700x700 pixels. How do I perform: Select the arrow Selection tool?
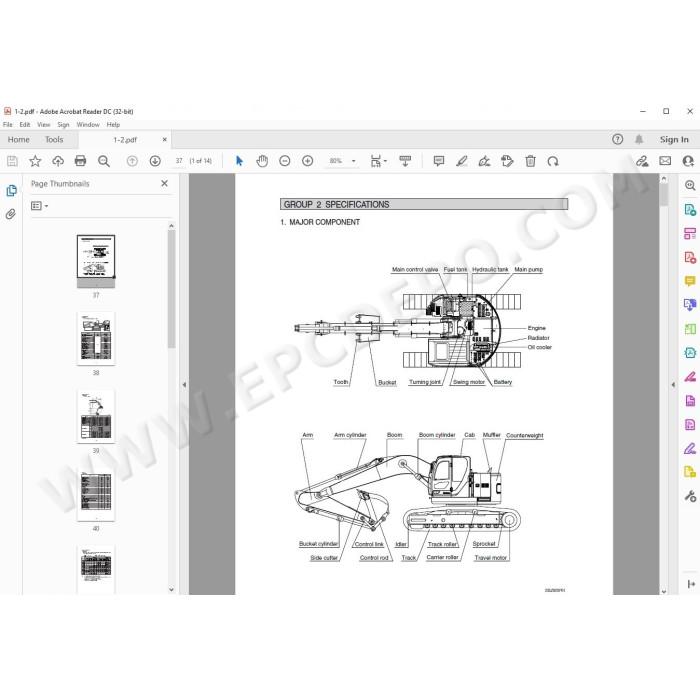(x=239, y=161)
